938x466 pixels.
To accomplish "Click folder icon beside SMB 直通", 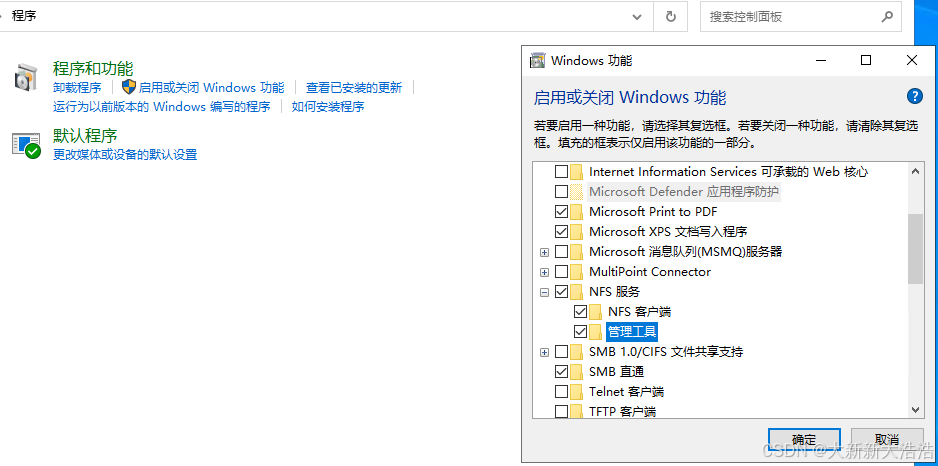I will 577,371.
